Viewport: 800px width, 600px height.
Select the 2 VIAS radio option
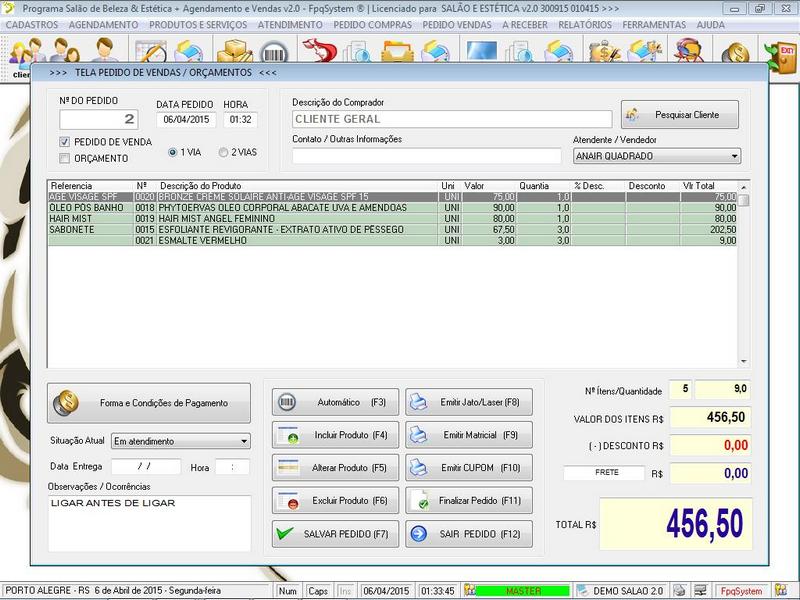tap(223, 152)
